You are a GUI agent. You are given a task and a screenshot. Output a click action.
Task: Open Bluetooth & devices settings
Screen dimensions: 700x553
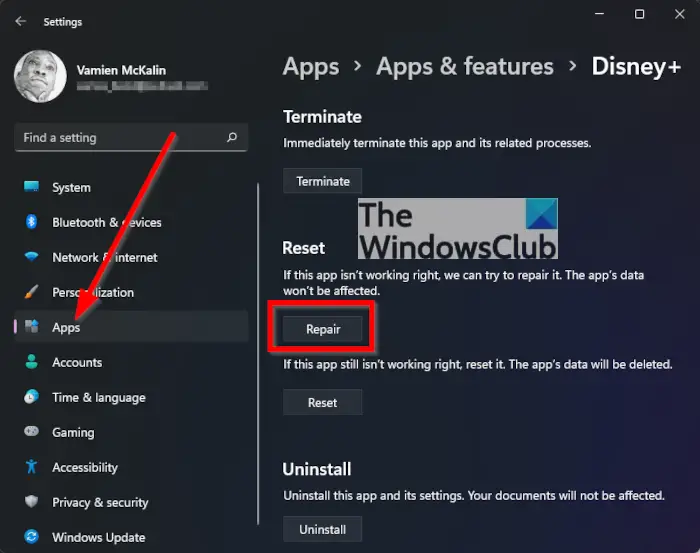pos(131,222)
